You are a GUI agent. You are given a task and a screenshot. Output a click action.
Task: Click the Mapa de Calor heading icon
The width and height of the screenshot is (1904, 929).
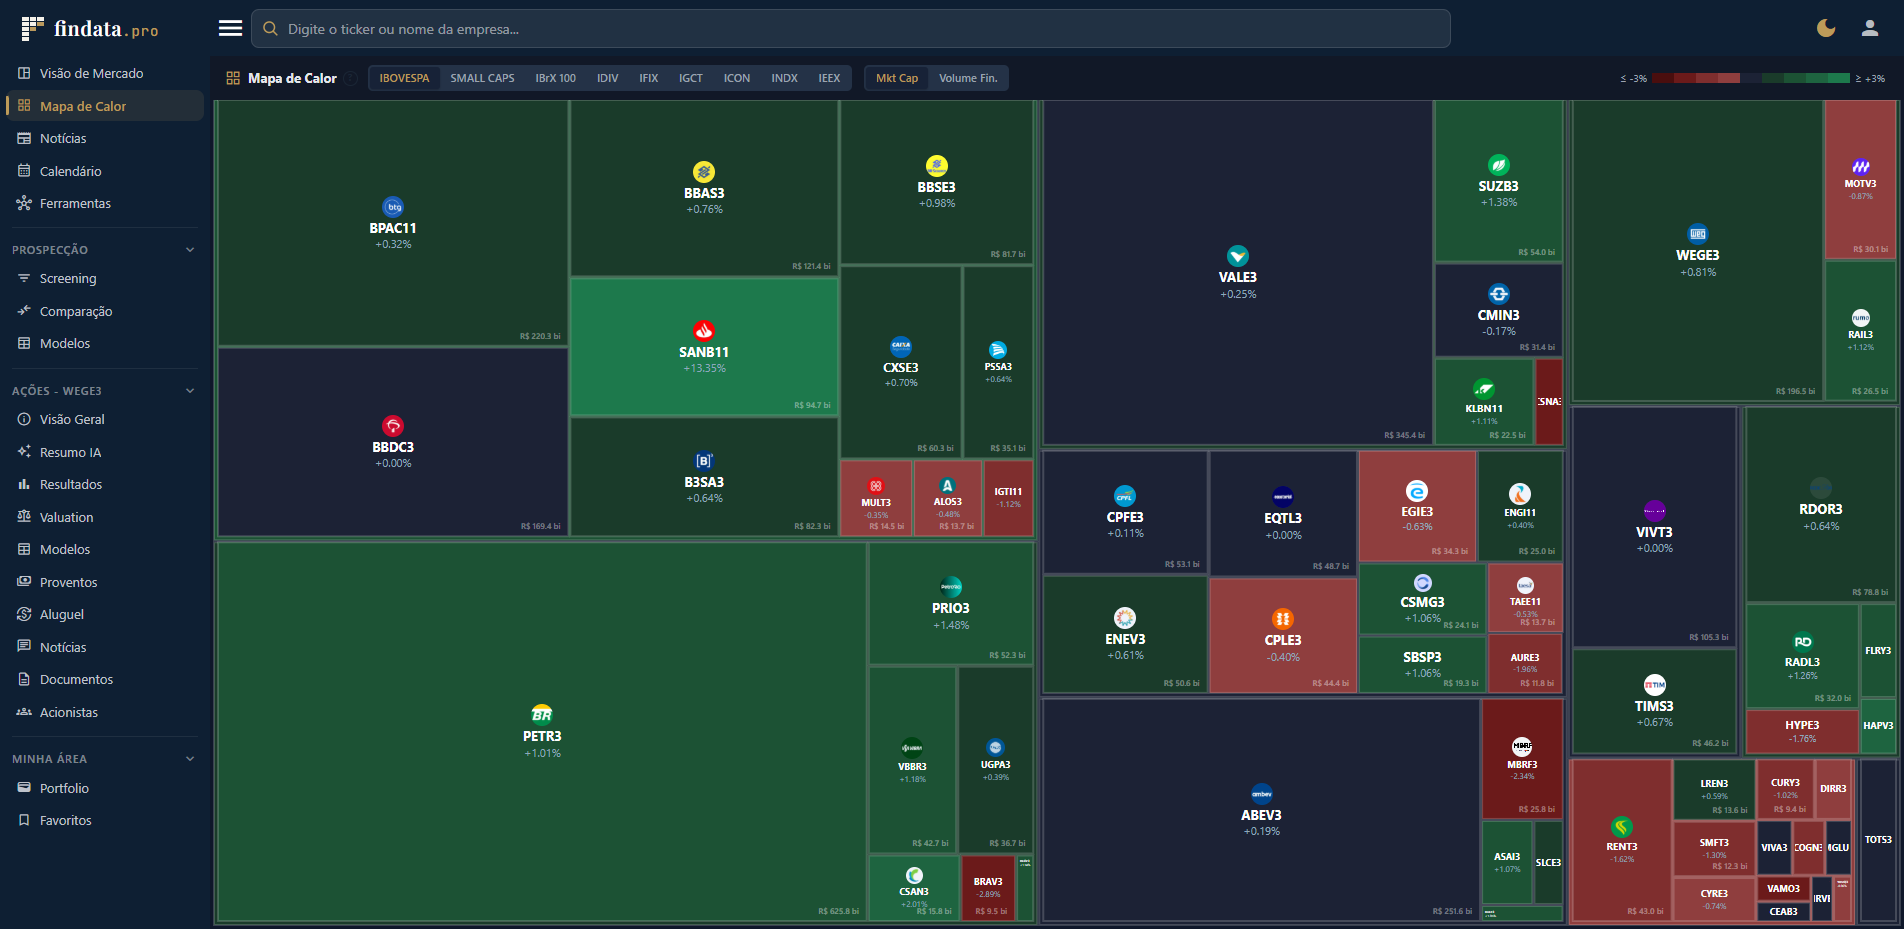[x=233, y=78]
